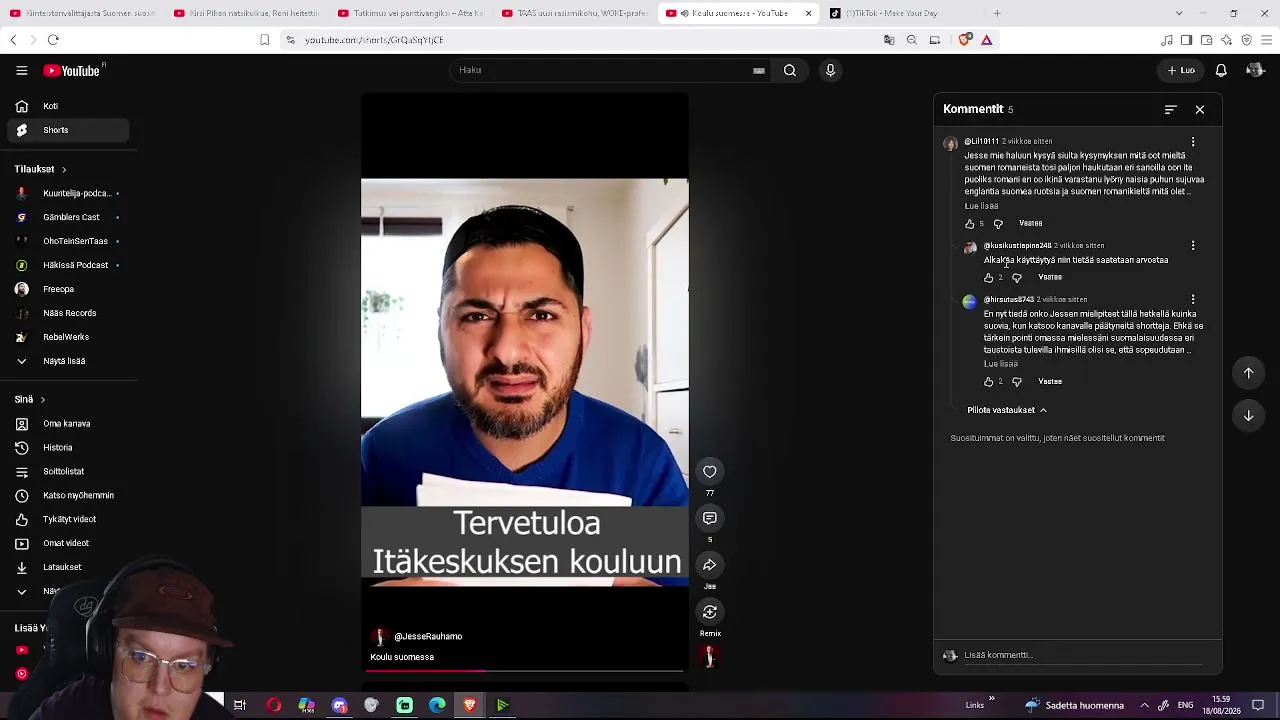Like the @hirsutus8743 reply

989,382
